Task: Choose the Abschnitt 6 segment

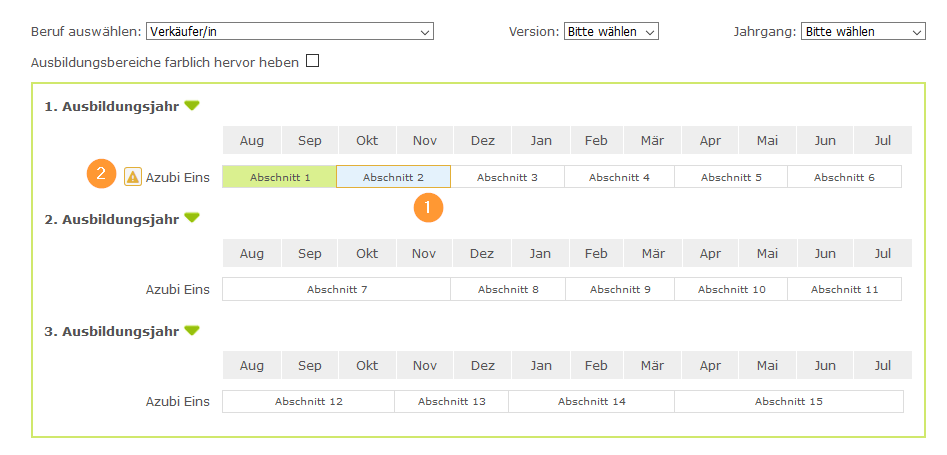Action: [844, 177]
